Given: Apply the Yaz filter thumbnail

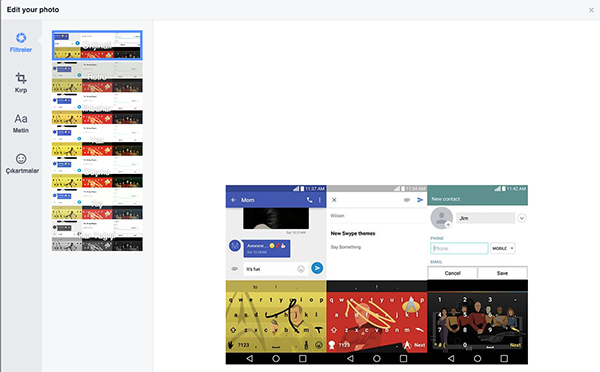Looking at the screenshot, I should click(x=97, y=140).
